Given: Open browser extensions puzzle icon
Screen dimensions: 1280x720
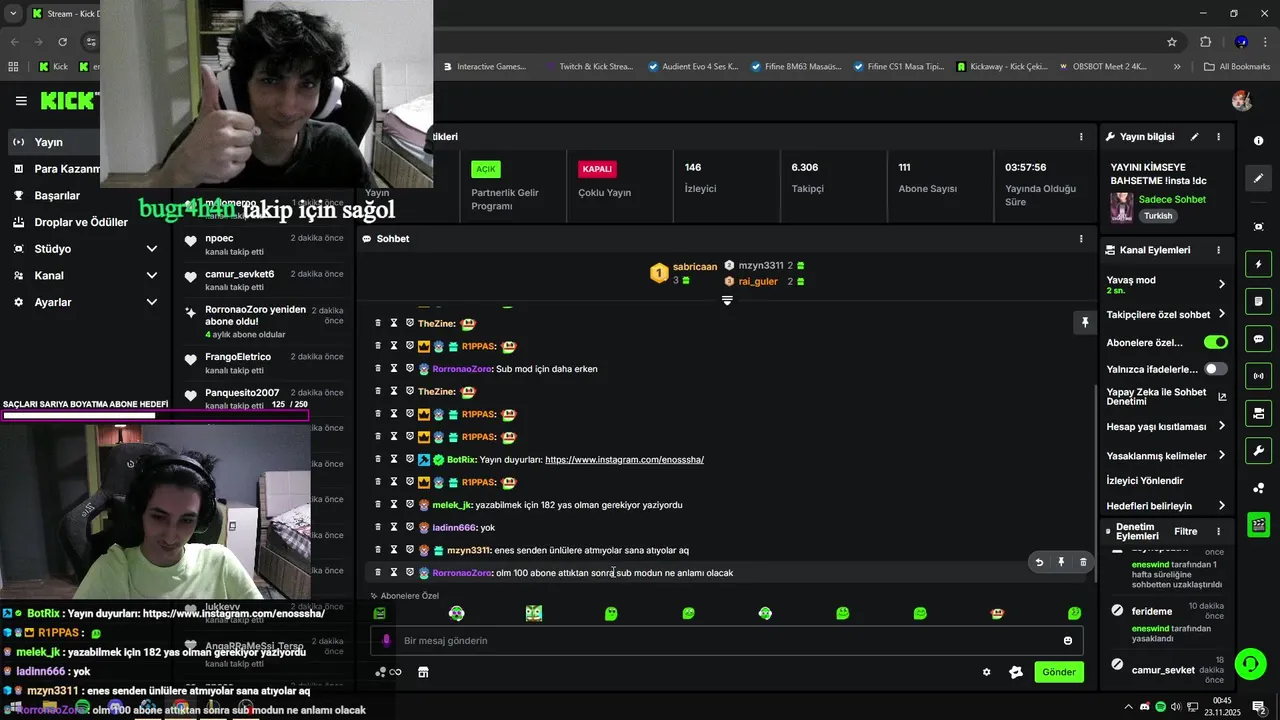Looking at the screenshot, I should (x=1205, y=42).
